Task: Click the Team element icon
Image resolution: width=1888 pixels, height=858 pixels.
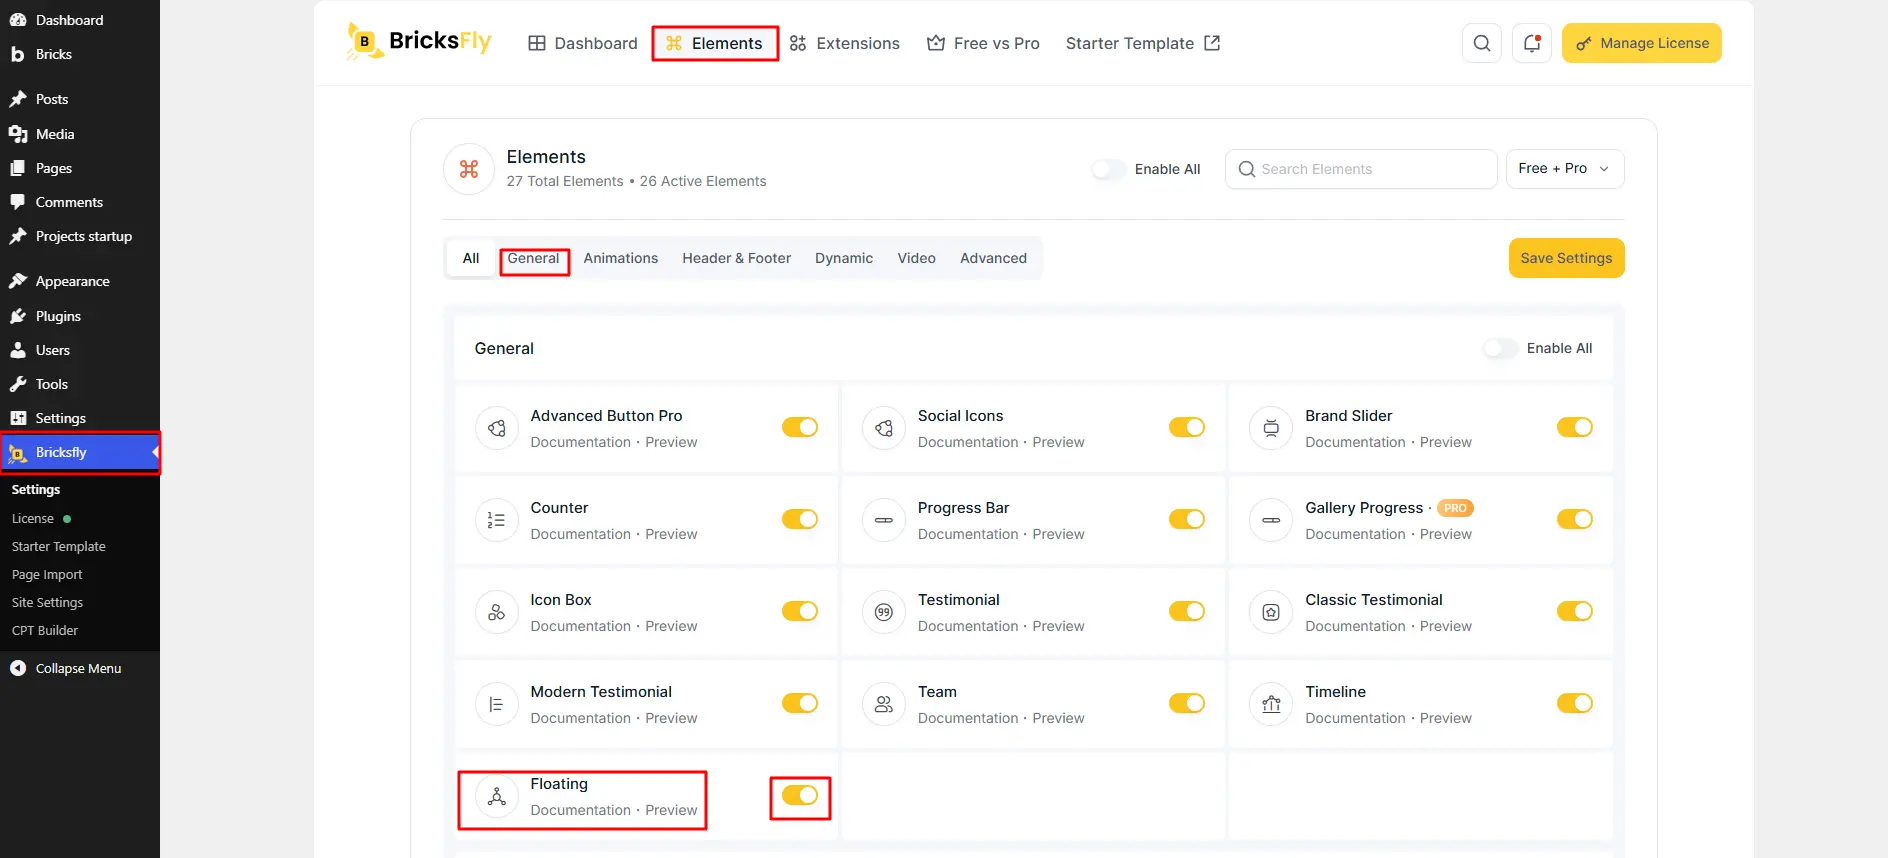Action: pos(884,705)
